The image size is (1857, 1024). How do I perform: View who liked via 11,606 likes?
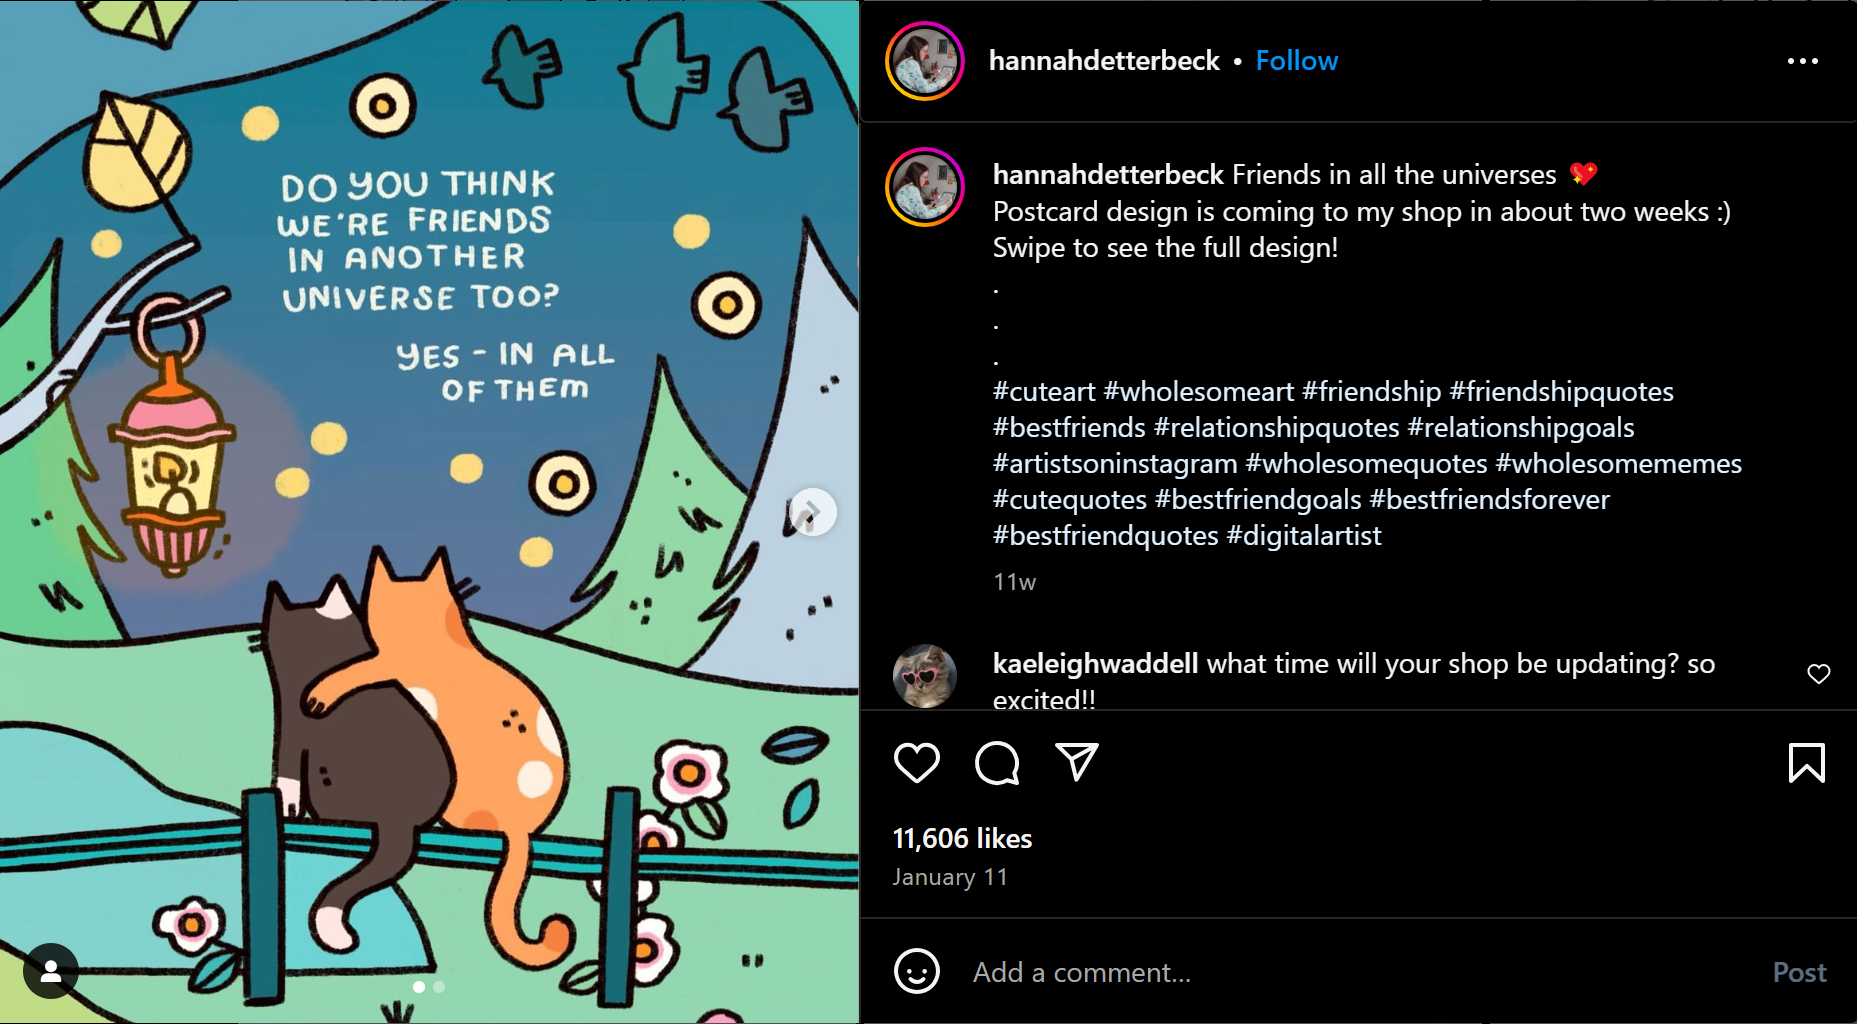(961, 839)
